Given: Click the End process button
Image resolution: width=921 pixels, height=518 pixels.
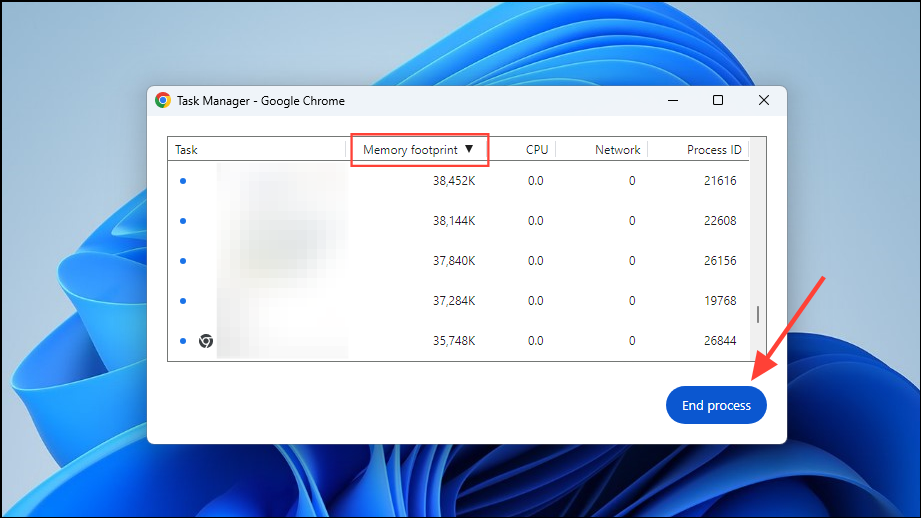Looking at the screenshot, I should (716, 405).
